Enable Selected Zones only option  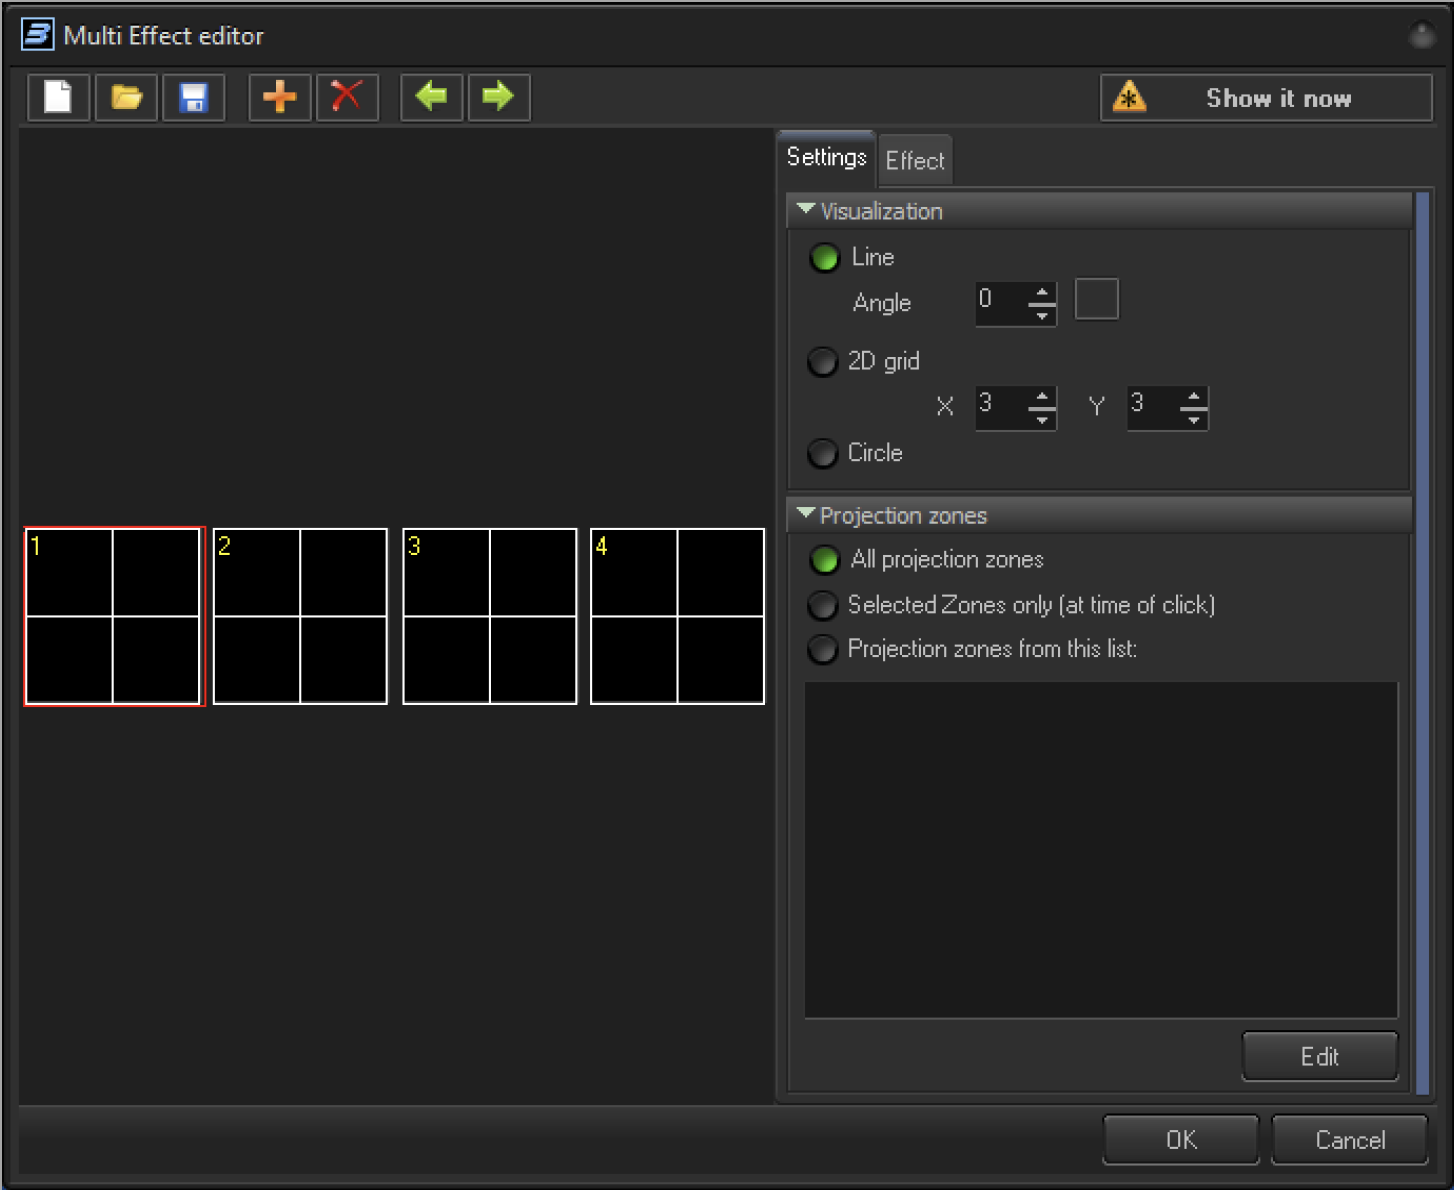point(823,605)
